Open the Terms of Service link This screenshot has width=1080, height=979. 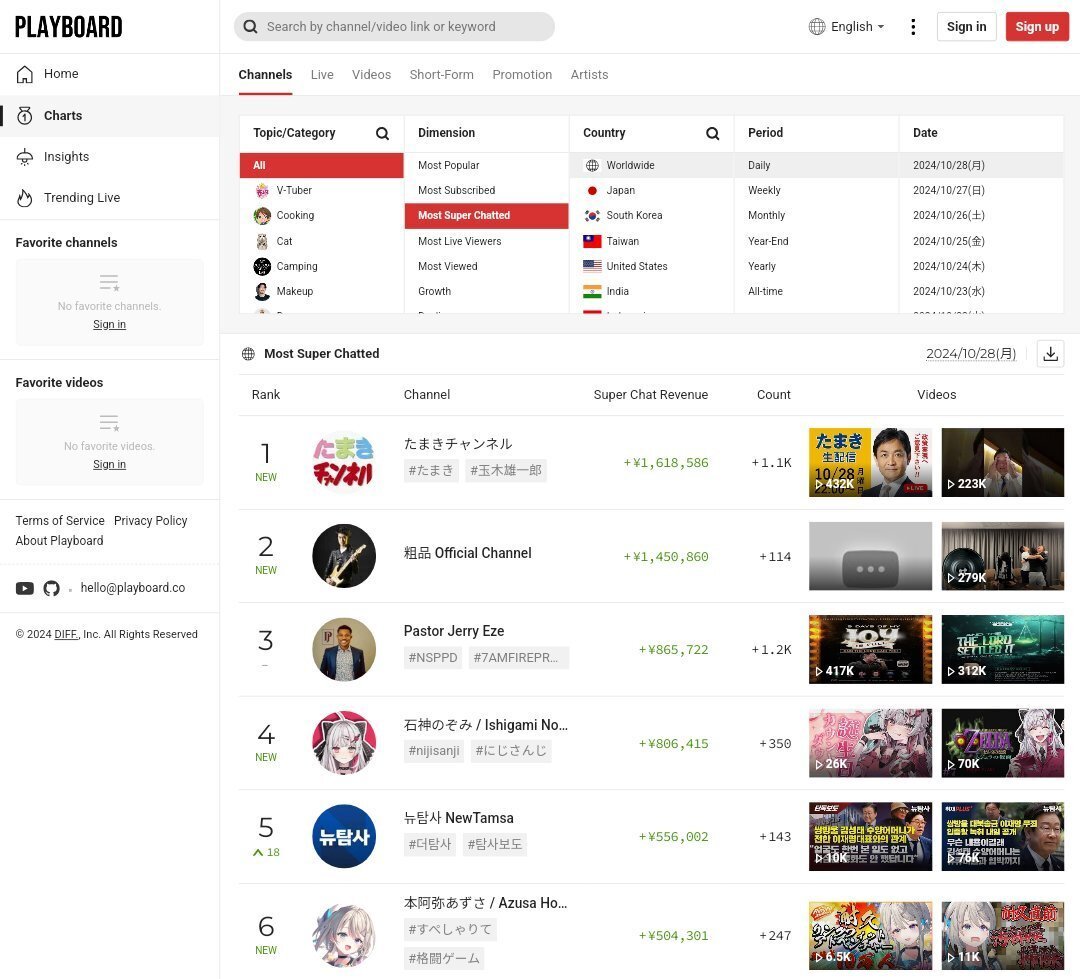(60, 521)
